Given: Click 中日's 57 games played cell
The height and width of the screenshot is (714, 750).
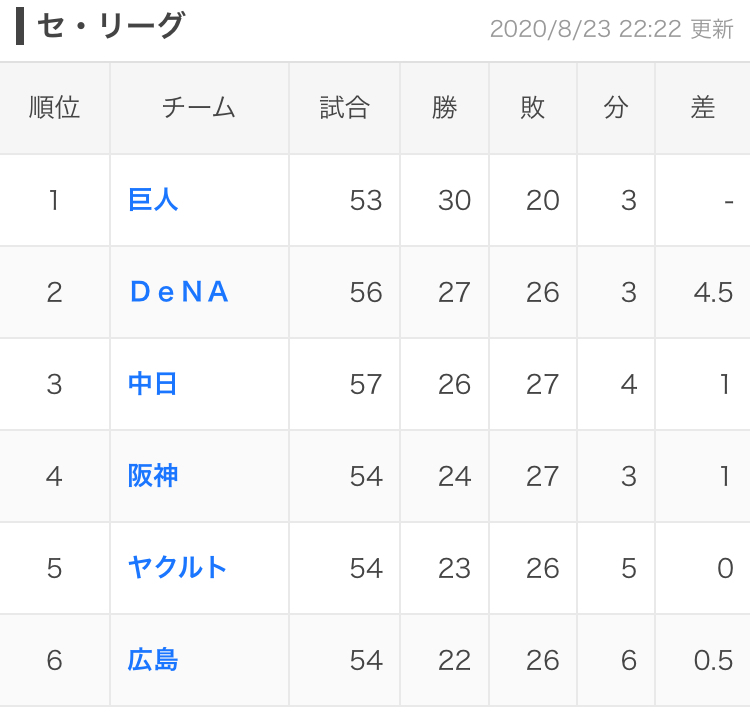Looking at the screenshot, I should (x=366, y=385).
